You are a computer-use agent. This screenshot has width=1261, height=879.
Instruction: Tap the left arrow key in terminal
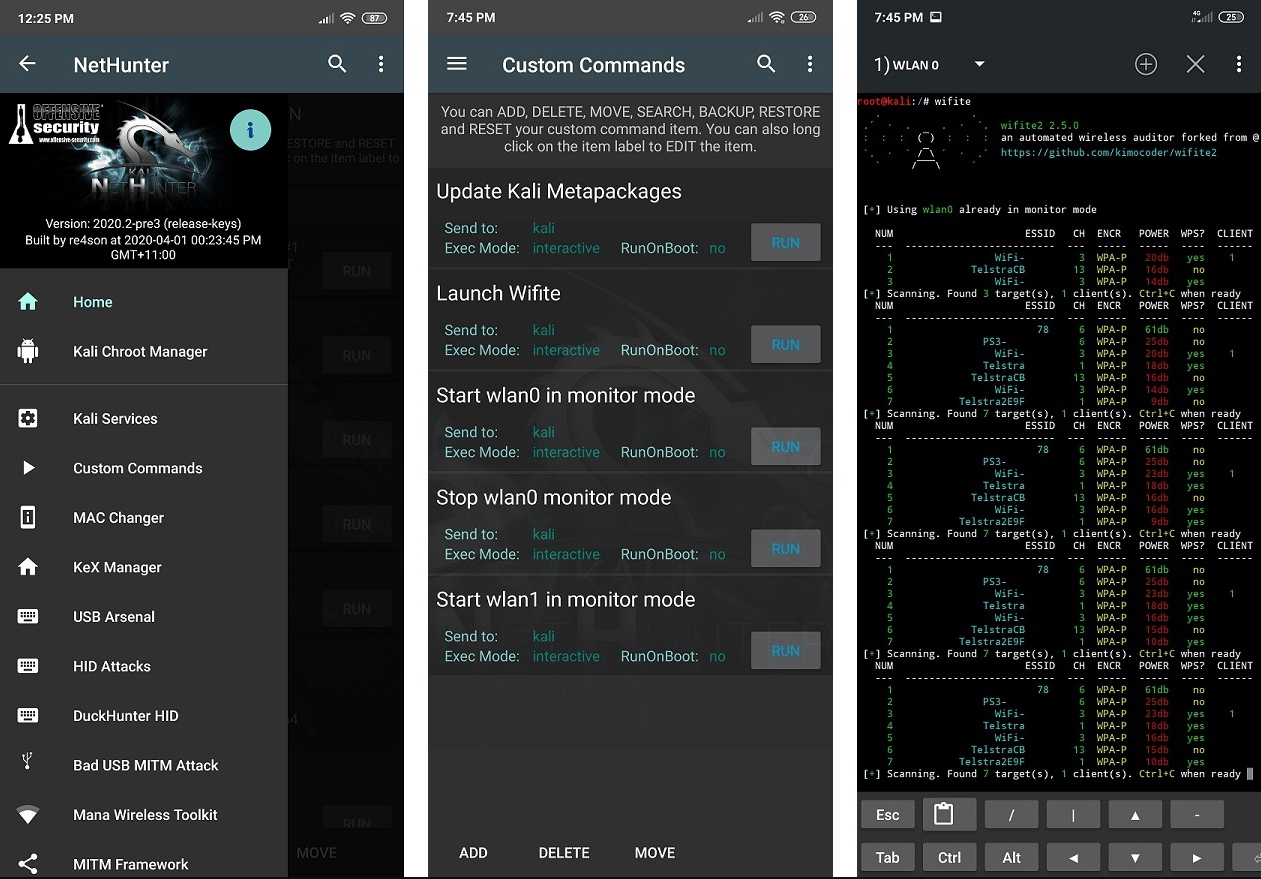click(x=1073, y=857)
